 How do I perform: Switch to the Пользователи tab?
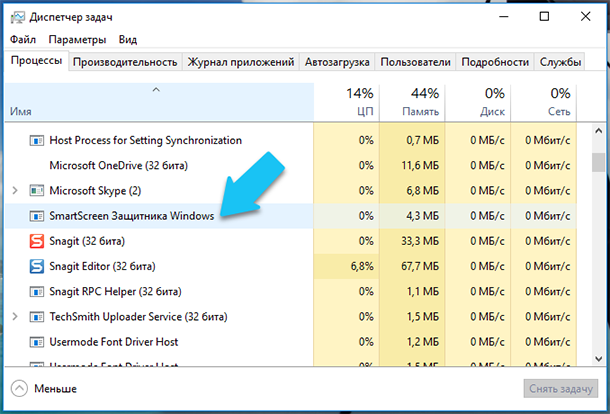pyautogui.click(x=415, y=62)
